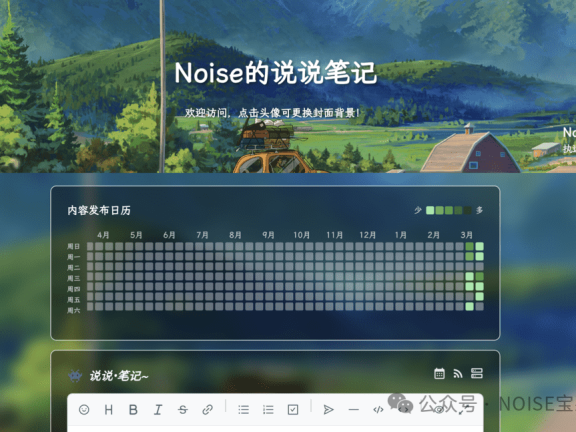Click the green 周六 heatmap cell in March

pos(469,306)
